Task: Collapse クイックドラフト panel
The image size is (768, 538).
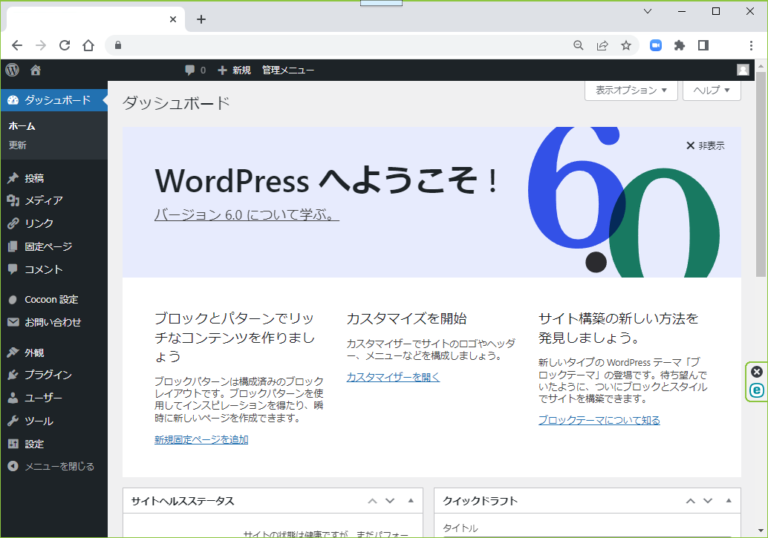Action: [x=728, y=501]
